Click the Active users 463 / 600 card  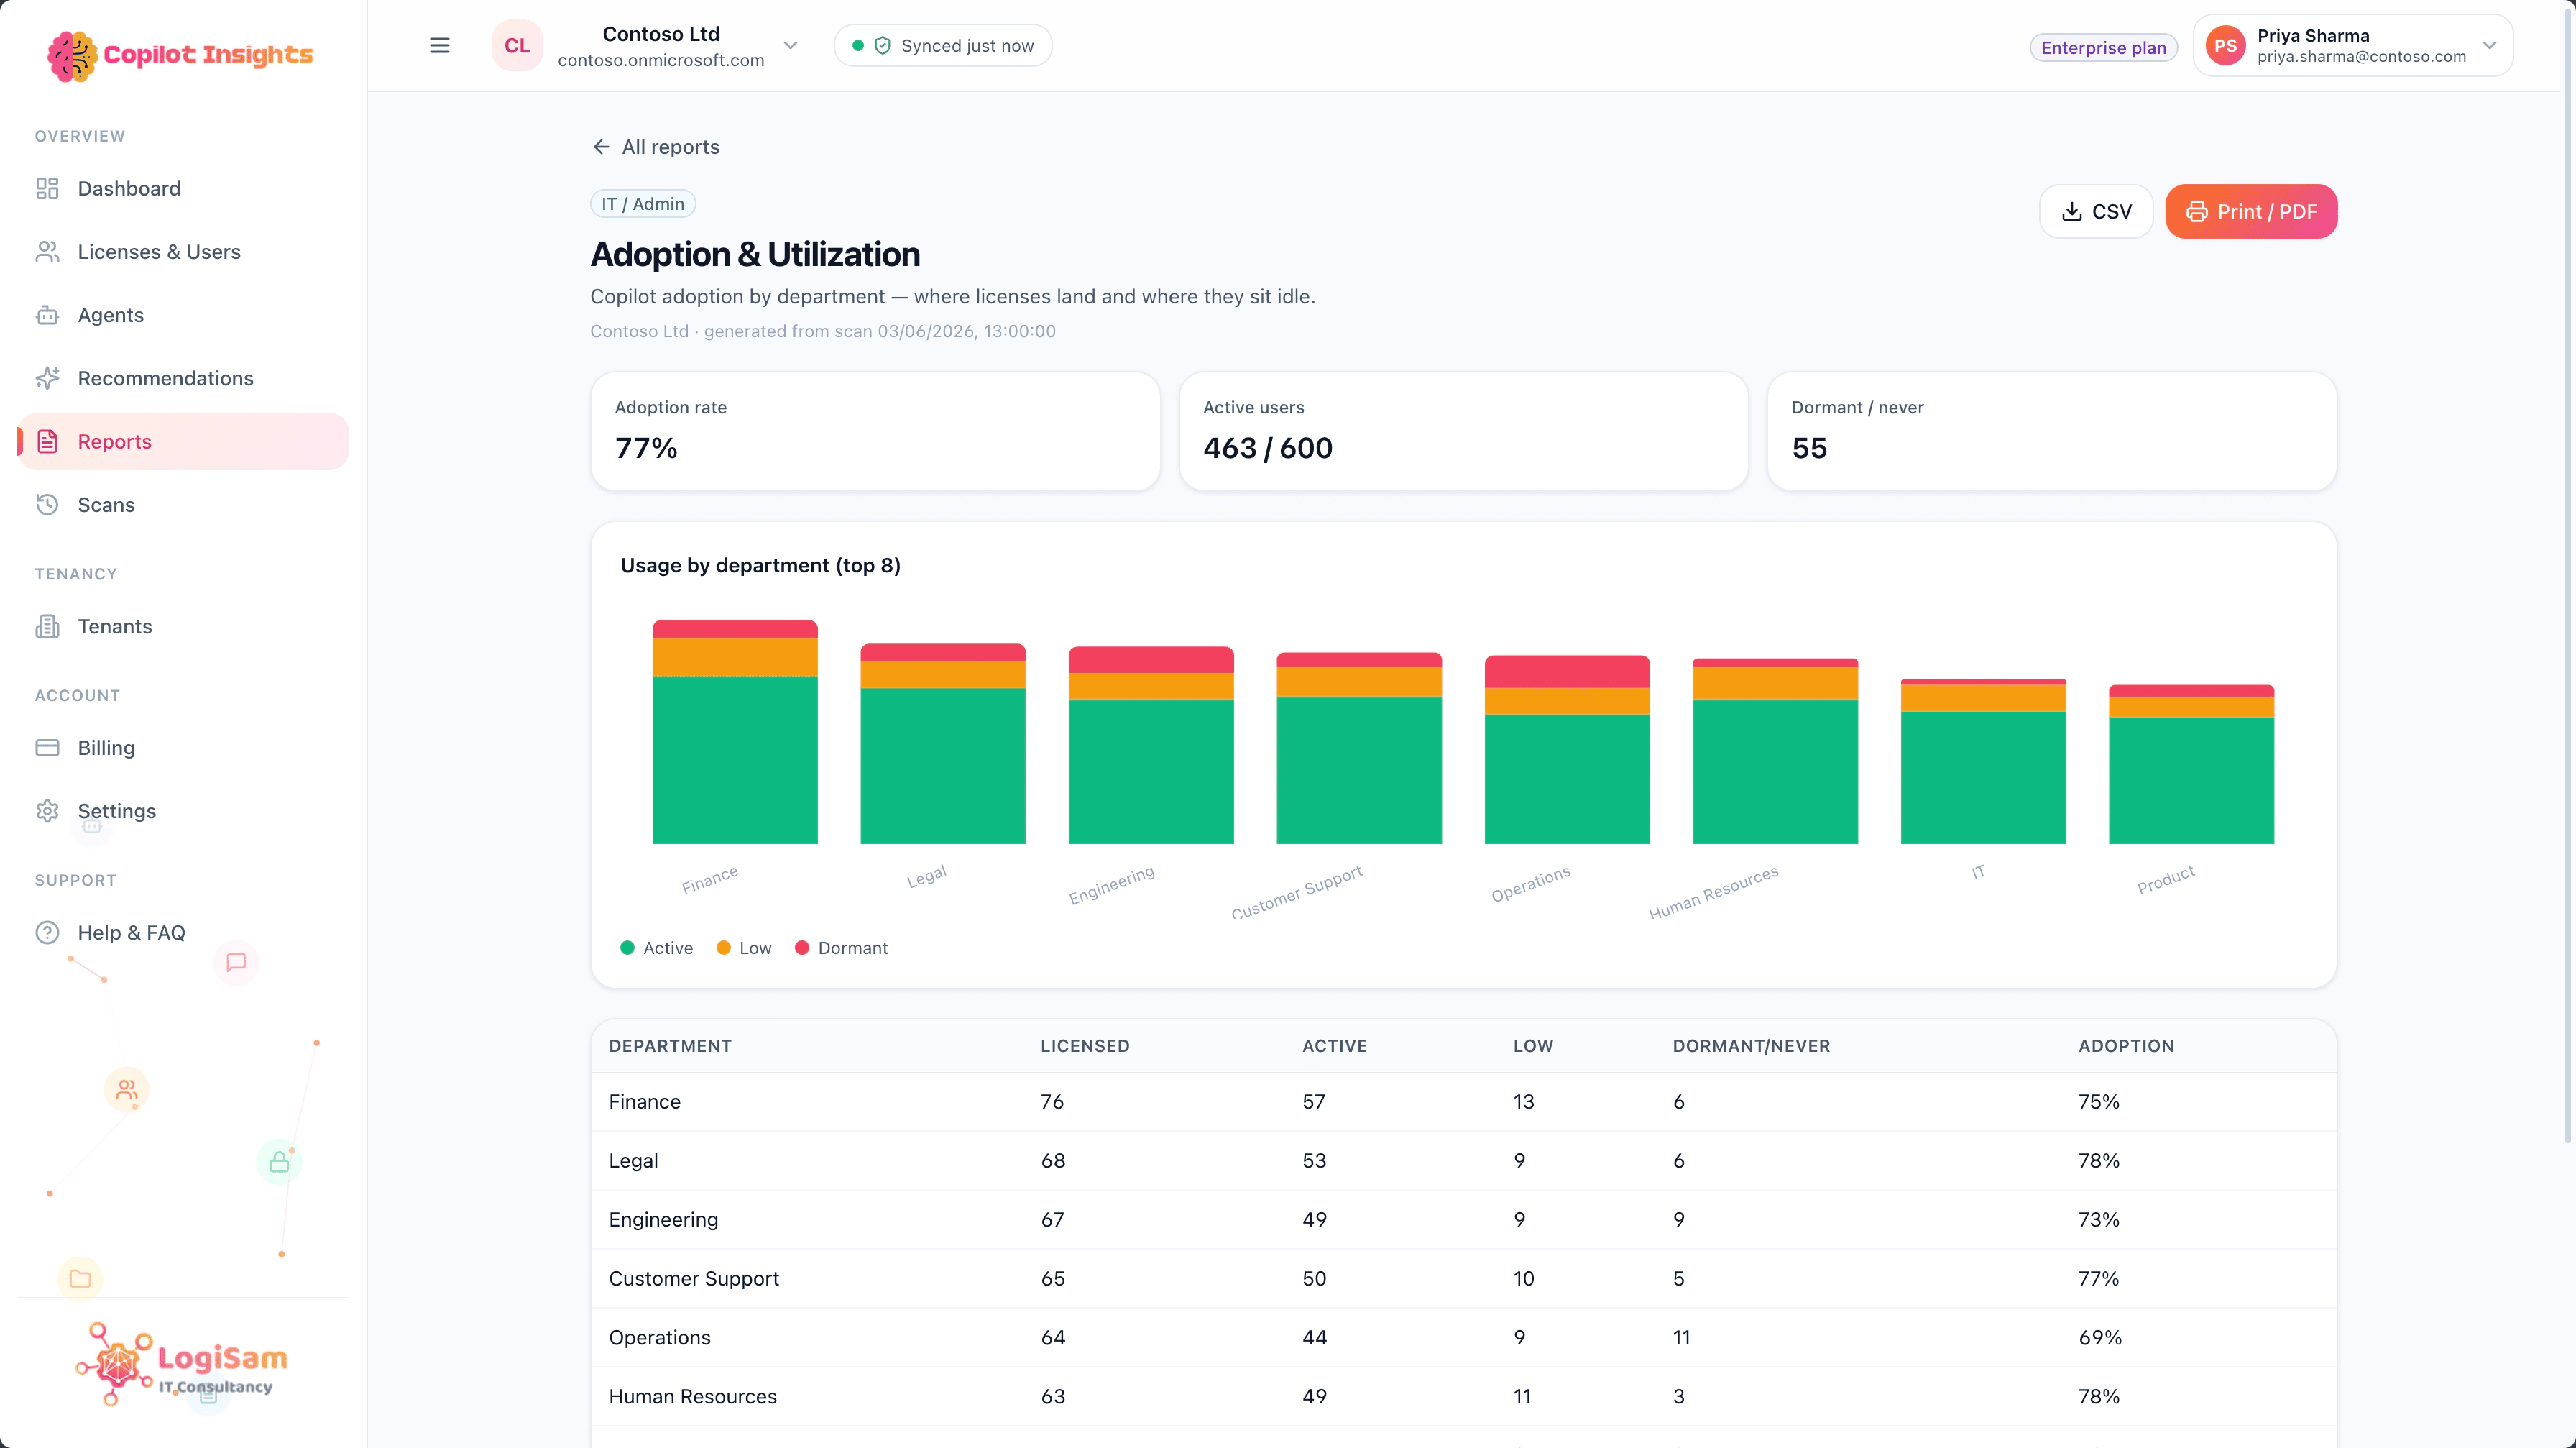[1463, 431]
